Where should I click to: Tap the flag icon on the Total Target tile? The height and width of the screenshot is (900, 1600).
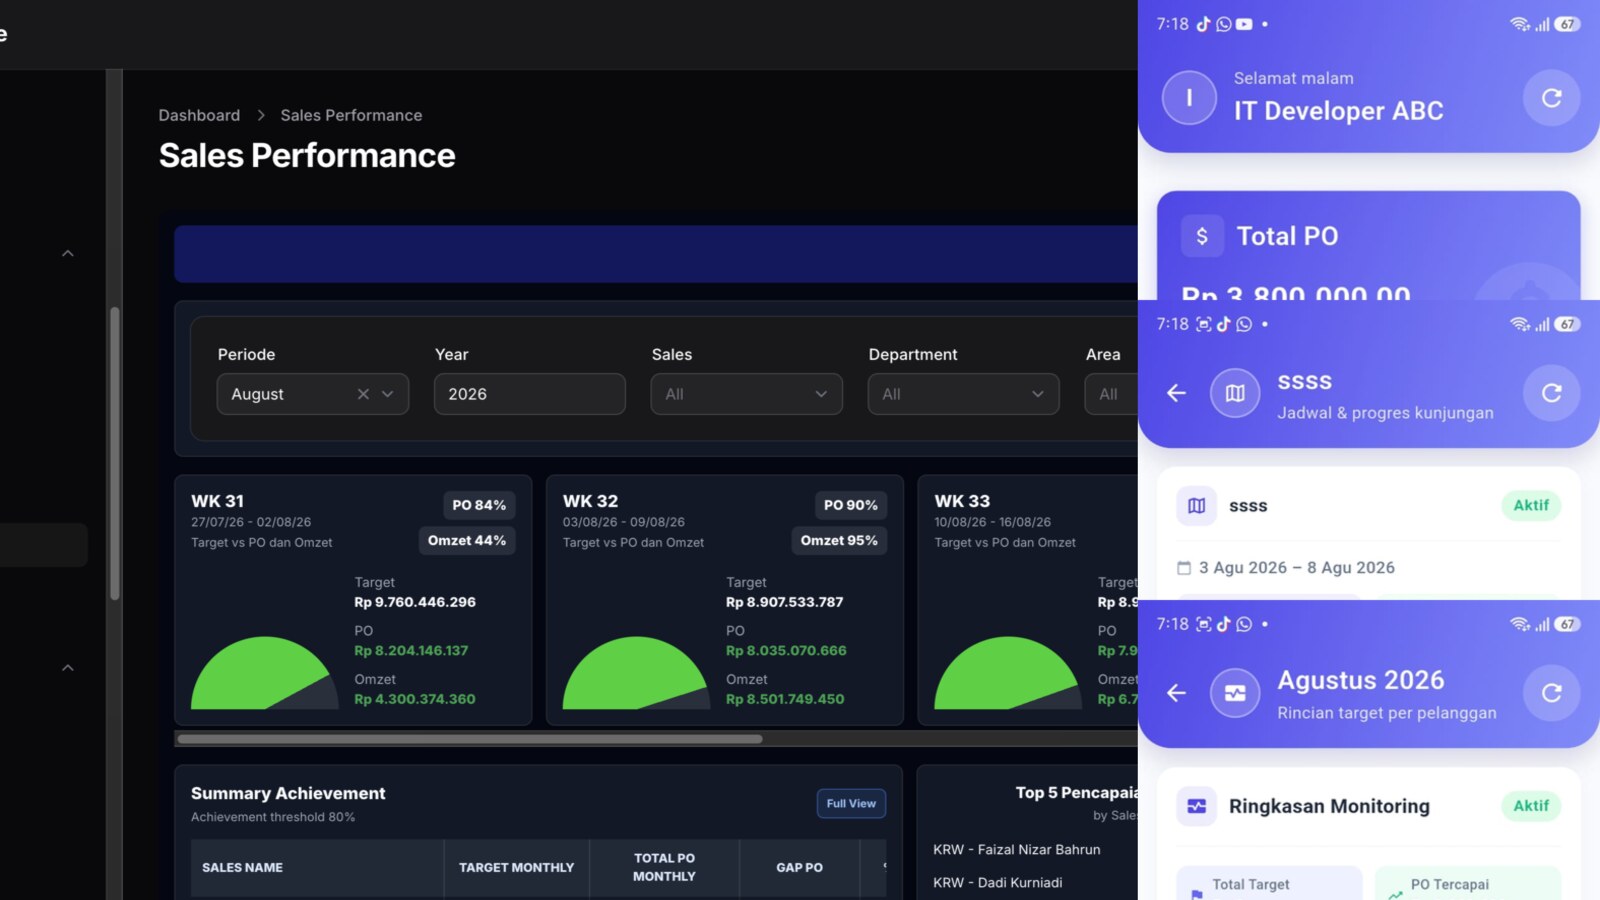click(1197, 895)
